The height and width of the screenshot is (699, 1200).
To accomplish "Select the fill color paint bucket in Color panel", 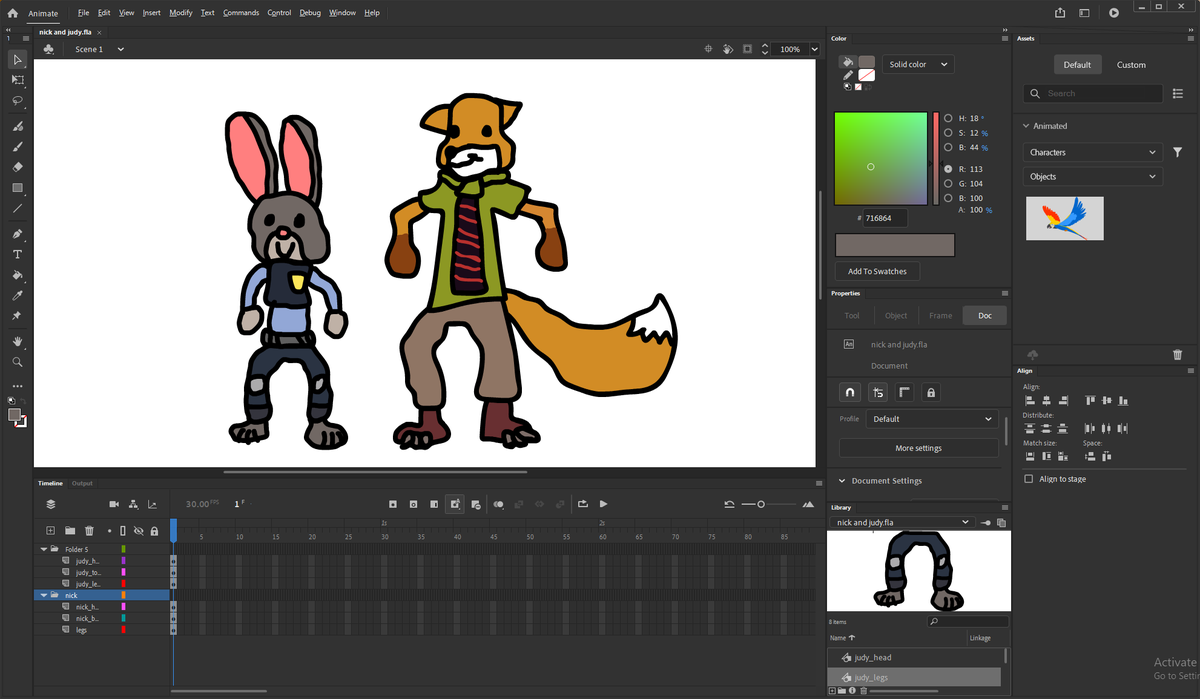I will [x=848, y=62].
